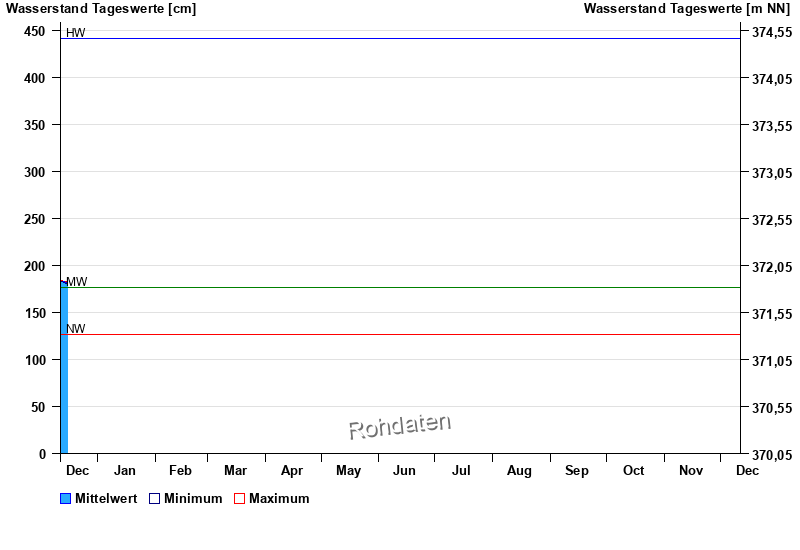This screenshot has width=800, height=550.
Task: Click the Wasserstand Tageswerte [cm] axis title
Action: pyautogui.click(x=101, y=9)
